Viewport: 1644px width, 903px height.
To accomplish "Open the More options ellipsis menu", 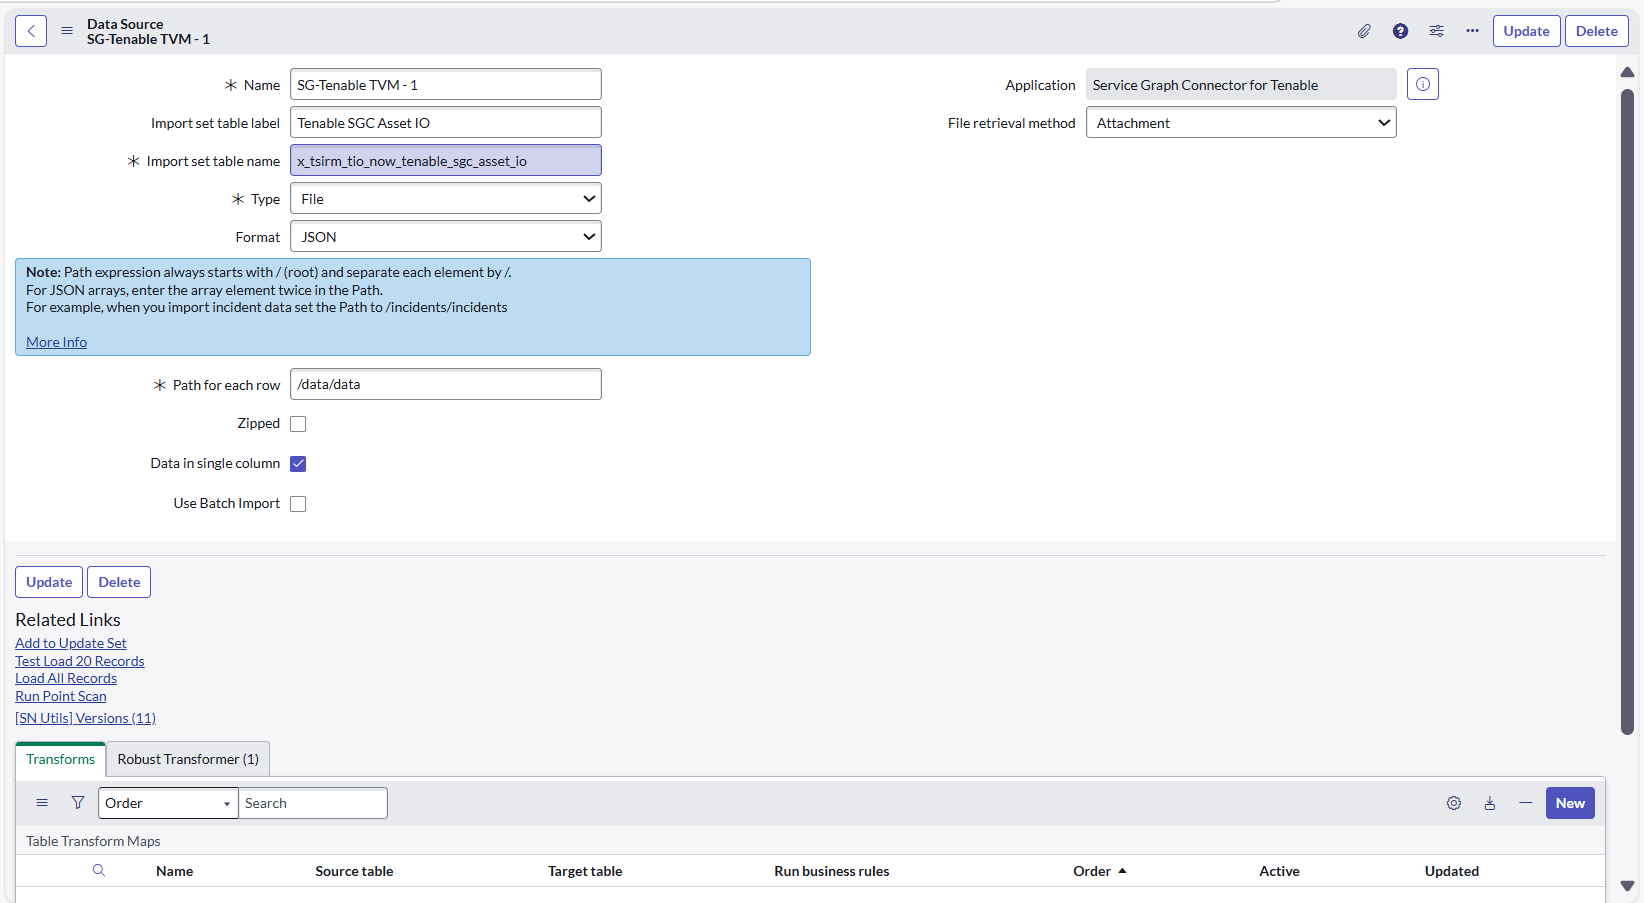I will coord(1472,31).
